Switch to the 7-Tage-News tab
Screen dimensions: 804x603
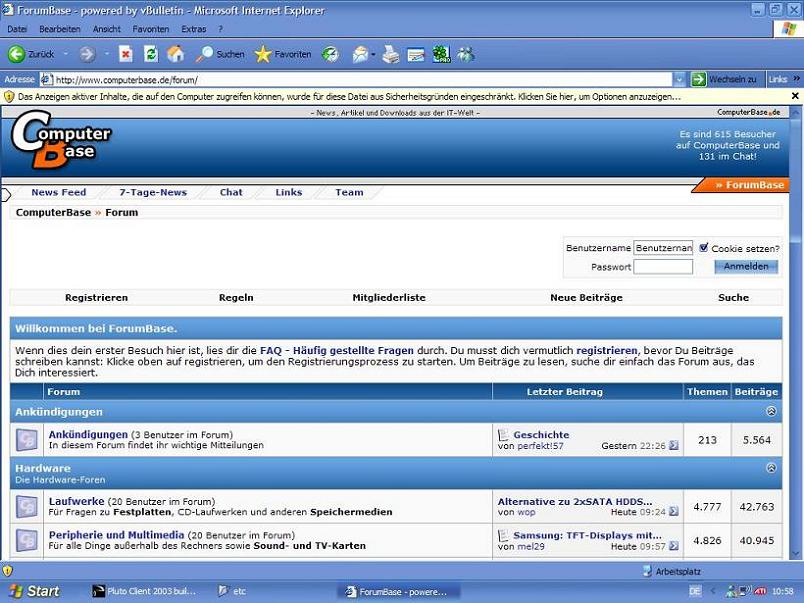[x=153, y=192]
